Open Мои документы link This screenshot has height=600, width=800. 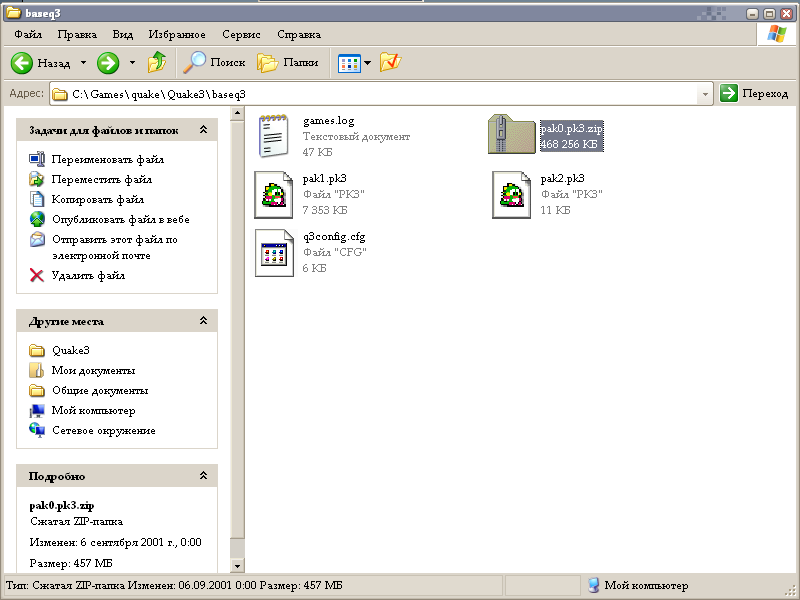[93, 370]
